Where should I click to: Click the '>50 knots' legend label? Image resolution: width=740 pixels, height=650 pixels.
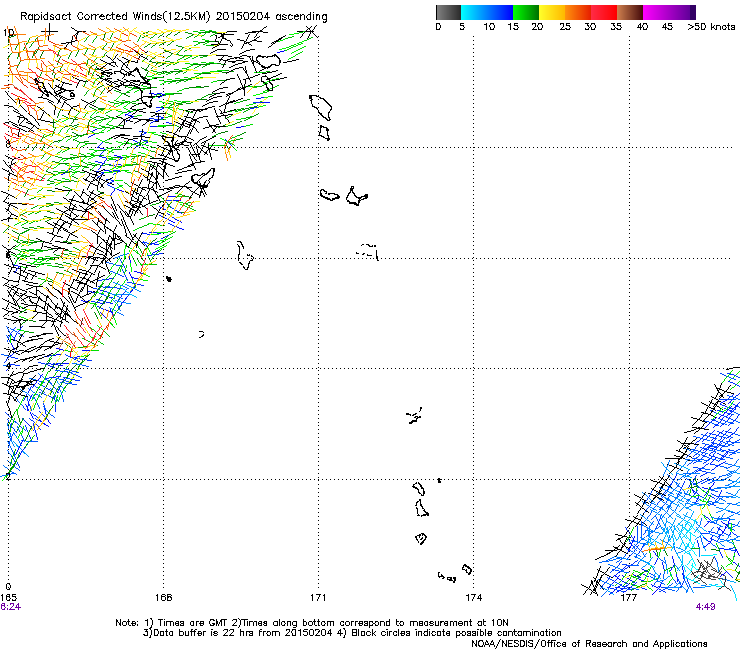[711, 27]
